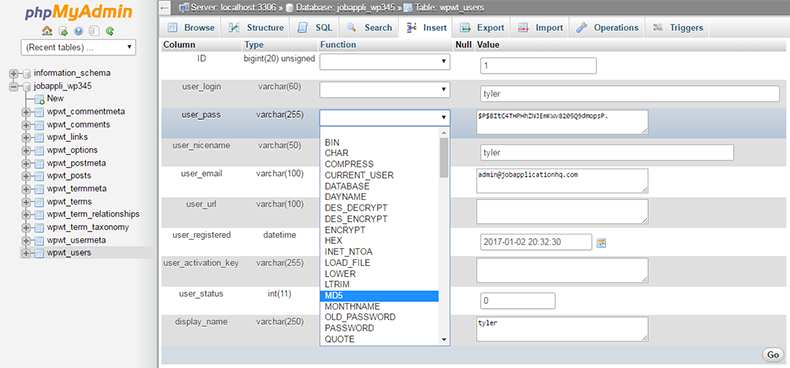Viewport: 790px width, 368px height.
Task: Click the table icon beside wpwt_options
Action: pos(39,150)
